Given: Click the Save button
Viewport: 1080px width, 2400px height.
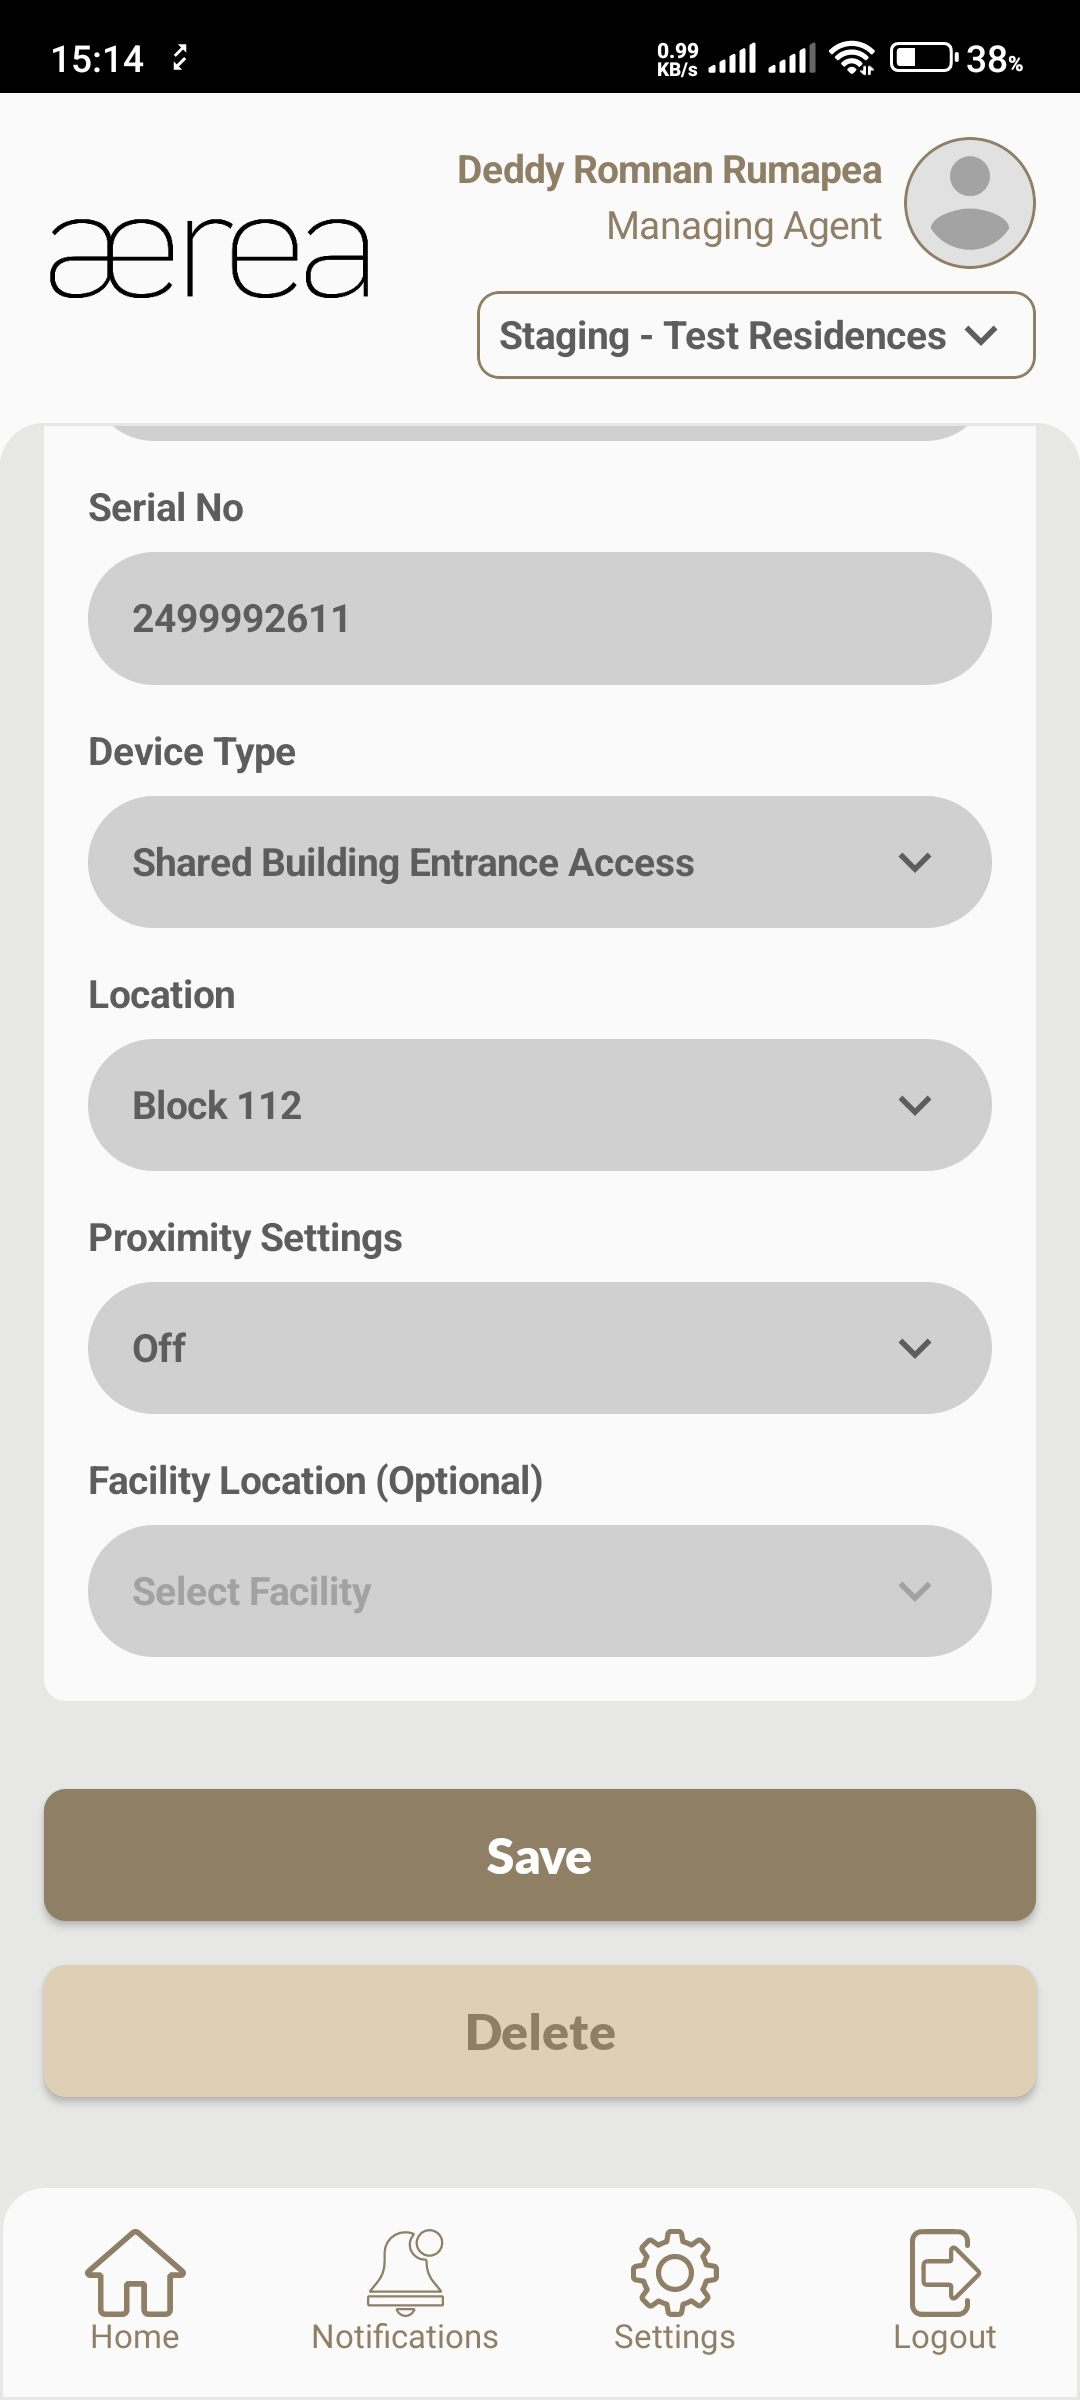Looking at the screenshot, I should point(540,1855).
